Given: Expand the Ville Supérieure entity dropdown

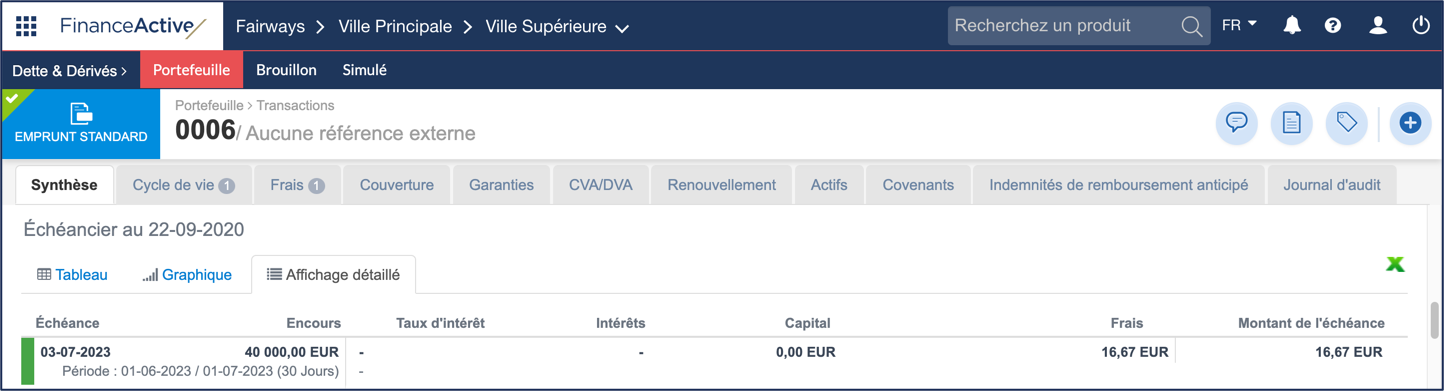Looking at the screenshot, I should [557, 27].
